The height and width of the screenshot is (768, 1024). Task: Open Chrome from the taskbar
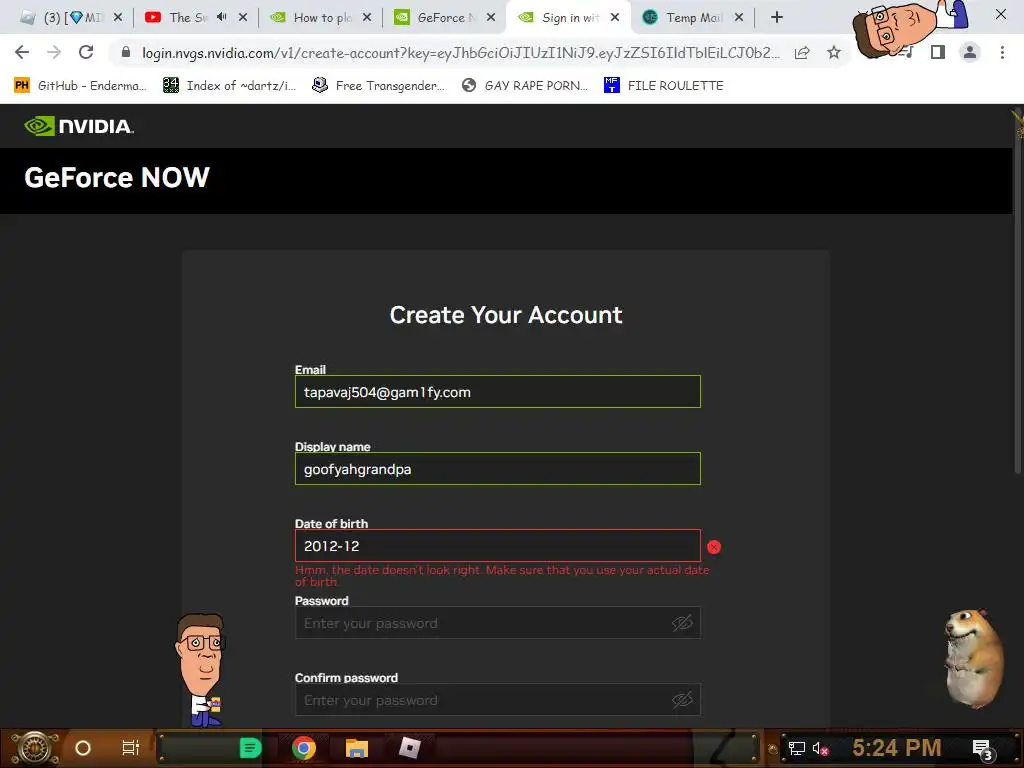pos(304,748)
